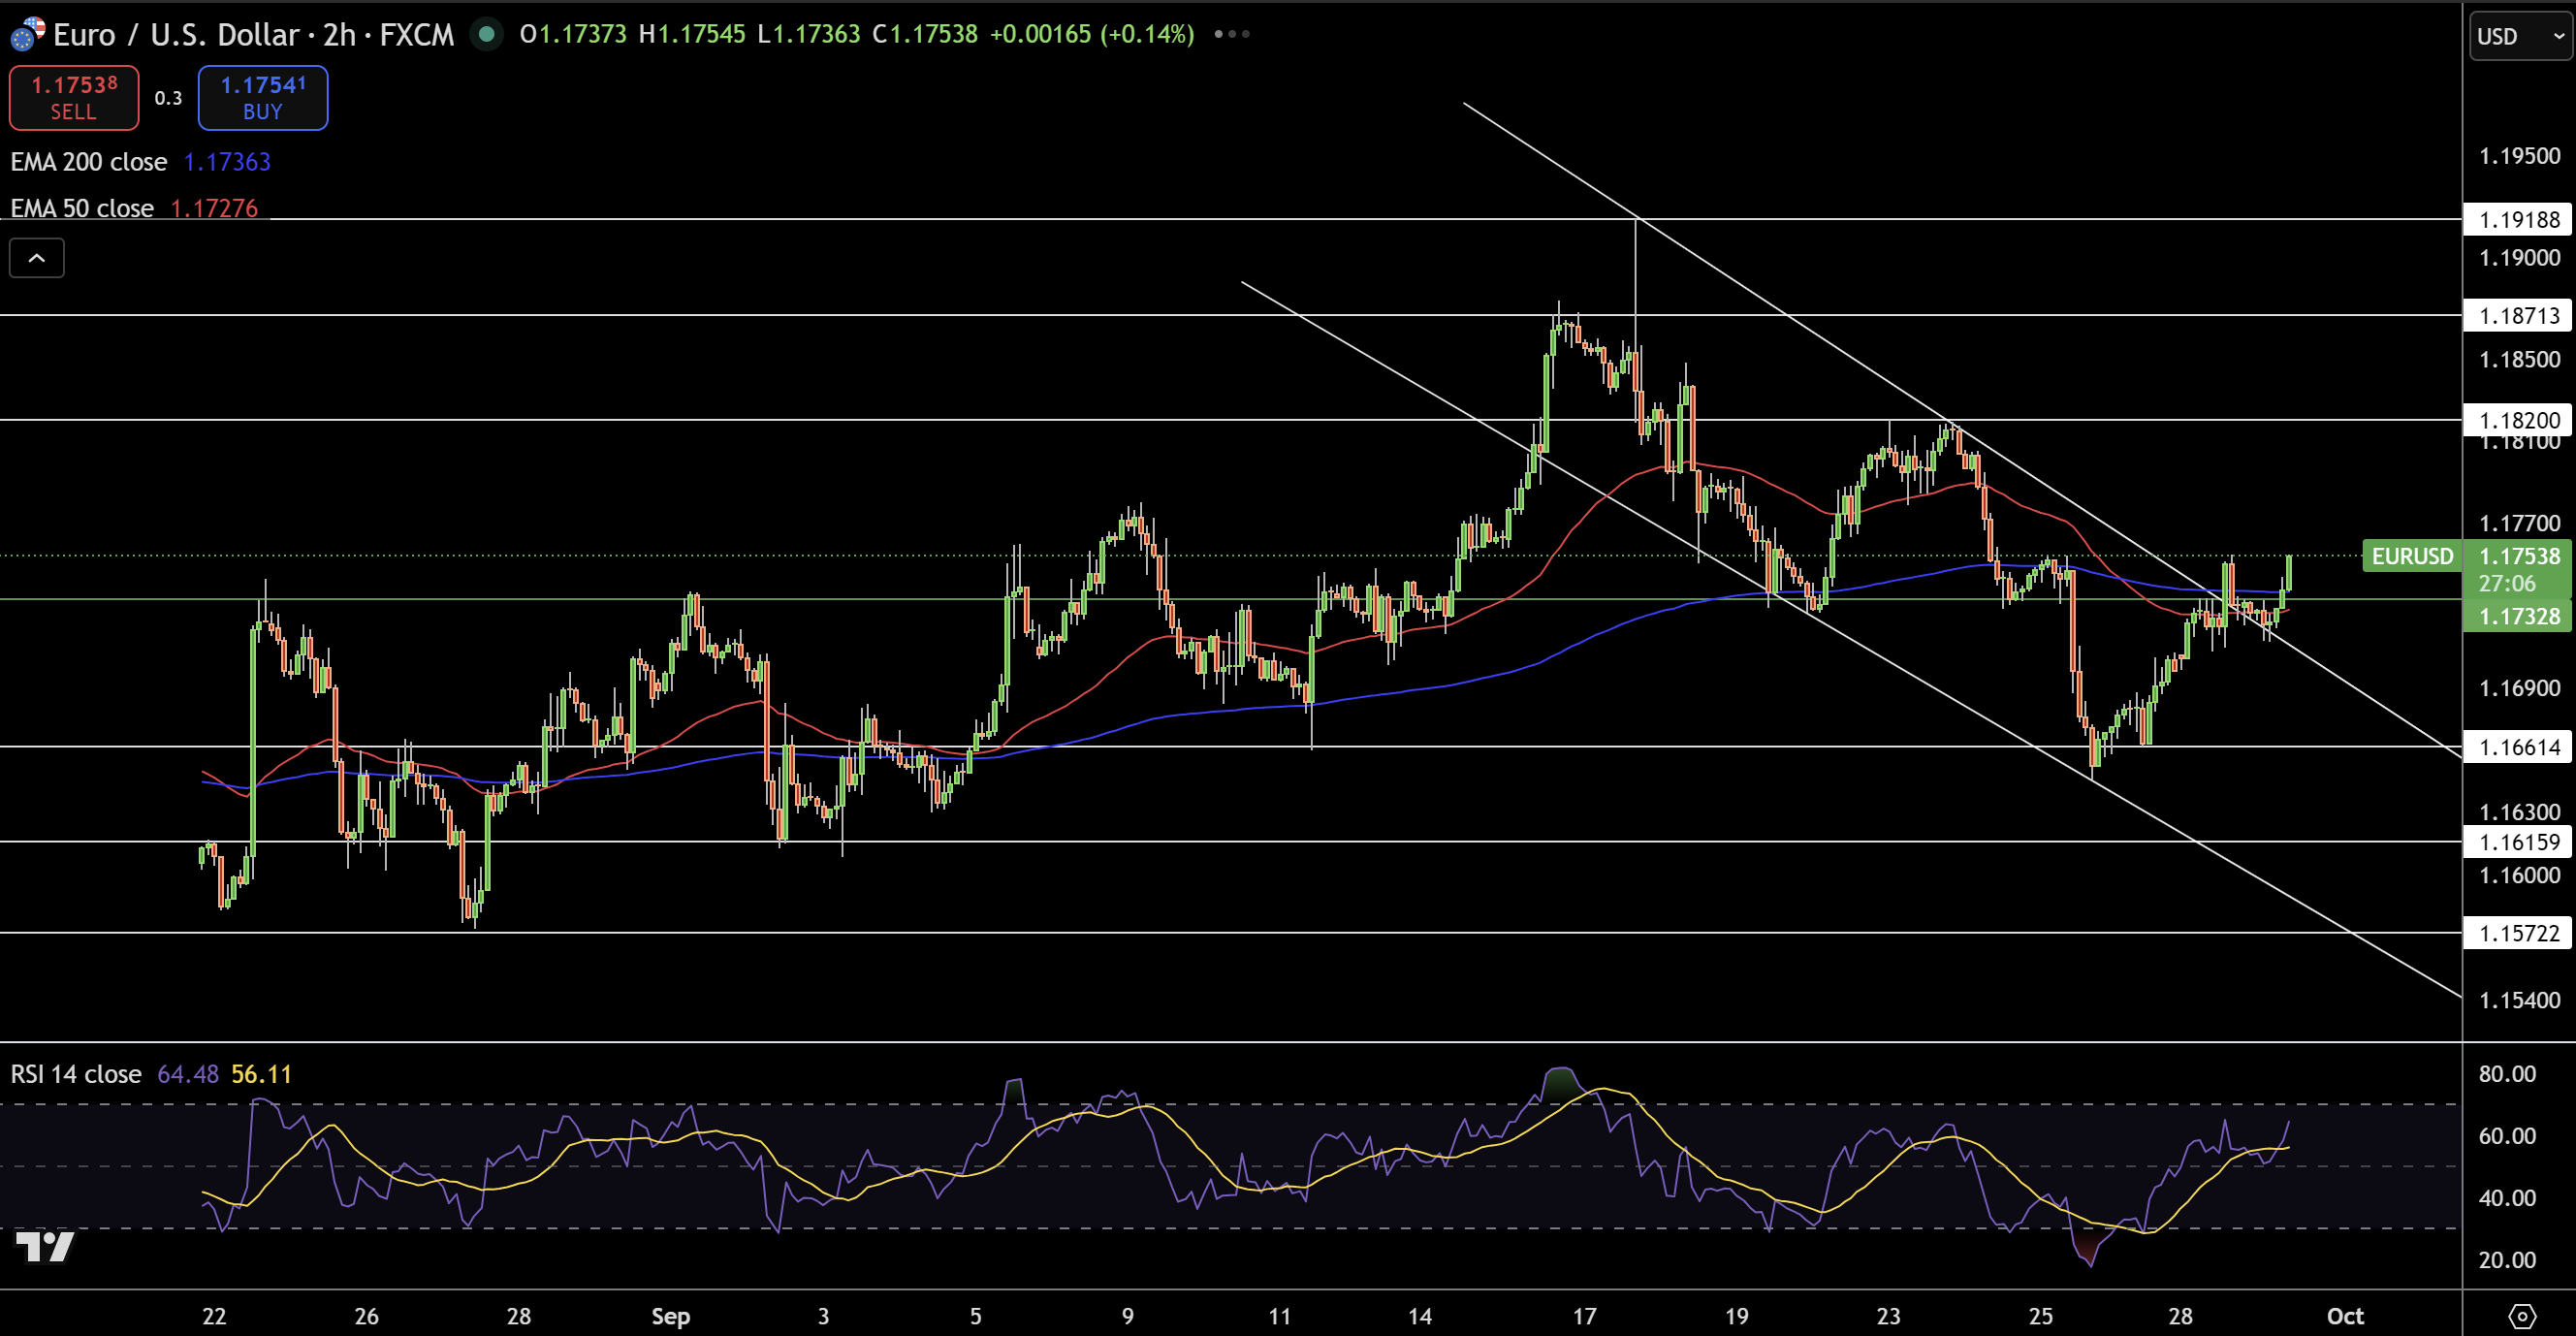The height and width of the screenshot is (1336, 2576).
Task: Click the TradingView logo watermark
Action: [x=45, y=1246]
